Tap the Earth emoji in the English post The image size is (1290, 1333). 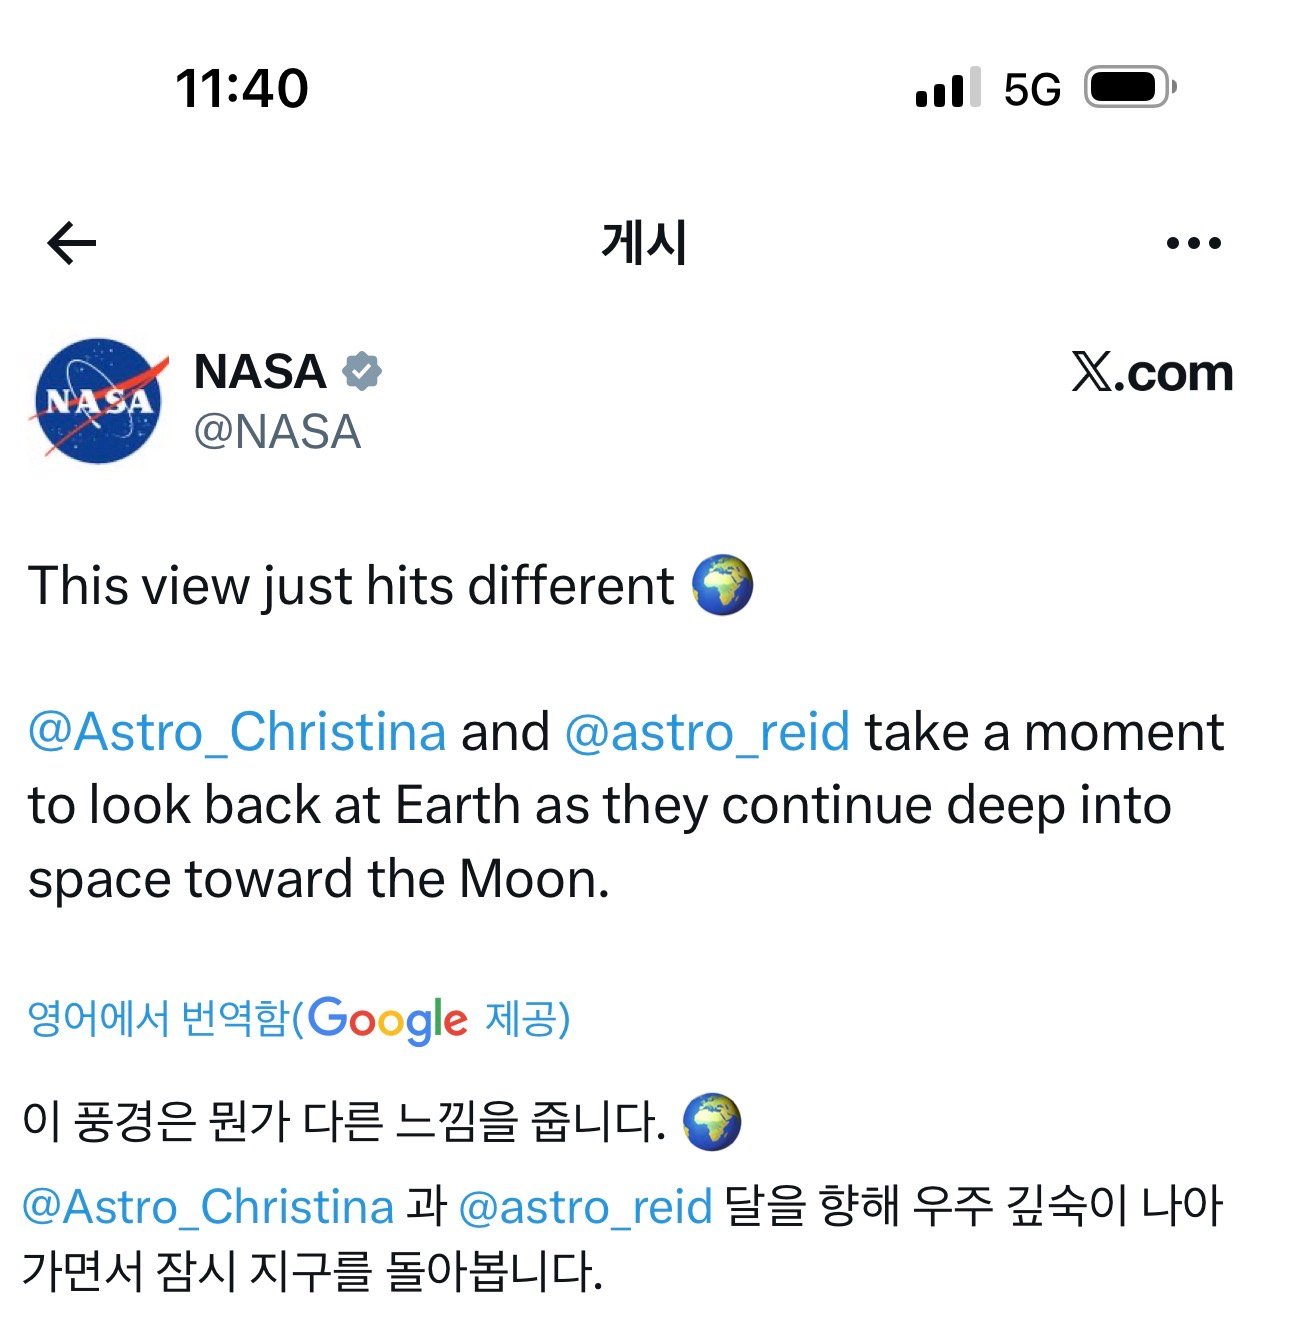722,586
